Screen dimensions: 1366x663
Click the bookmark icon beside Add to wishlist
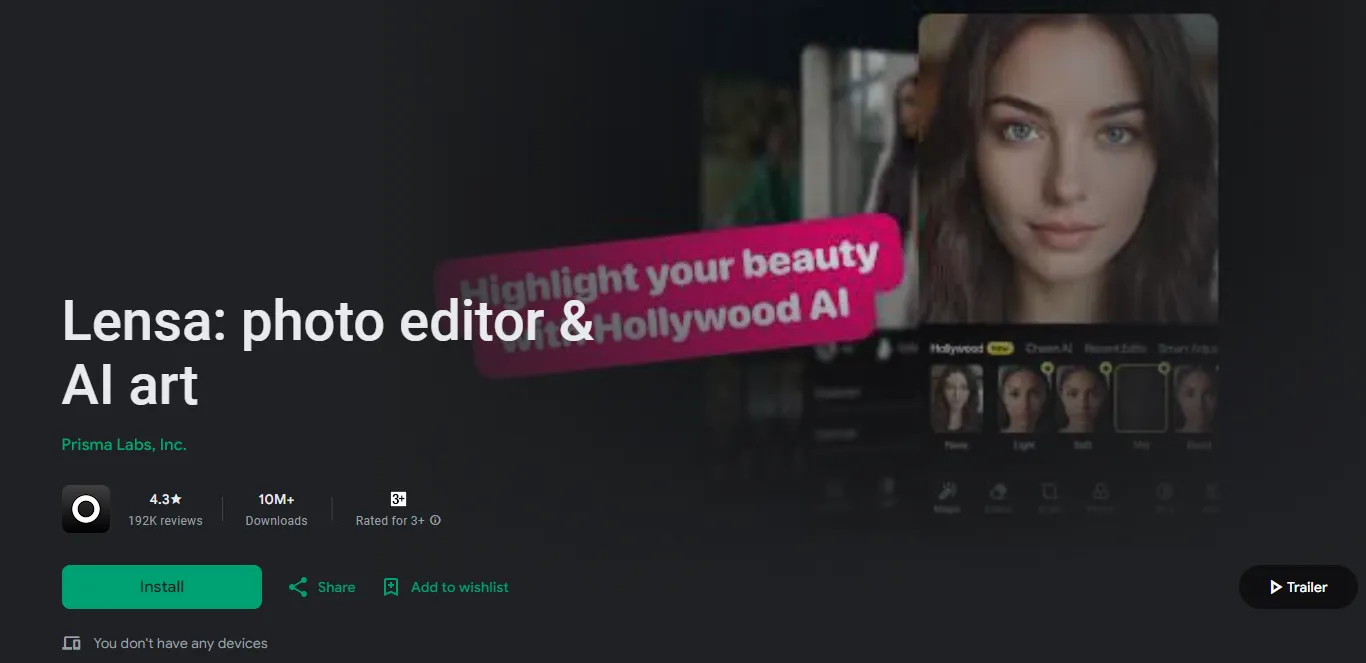tap(391, 586)
